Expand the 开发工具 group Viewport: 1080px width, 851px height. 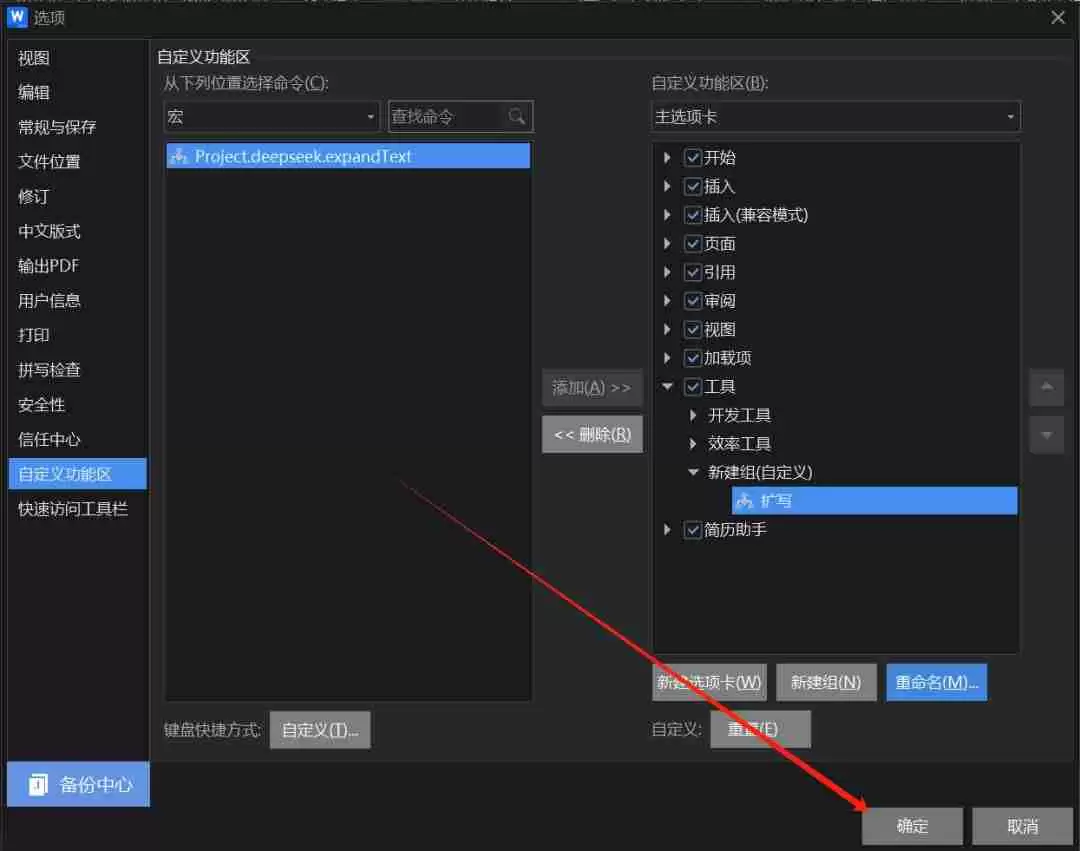pos(694,415)
